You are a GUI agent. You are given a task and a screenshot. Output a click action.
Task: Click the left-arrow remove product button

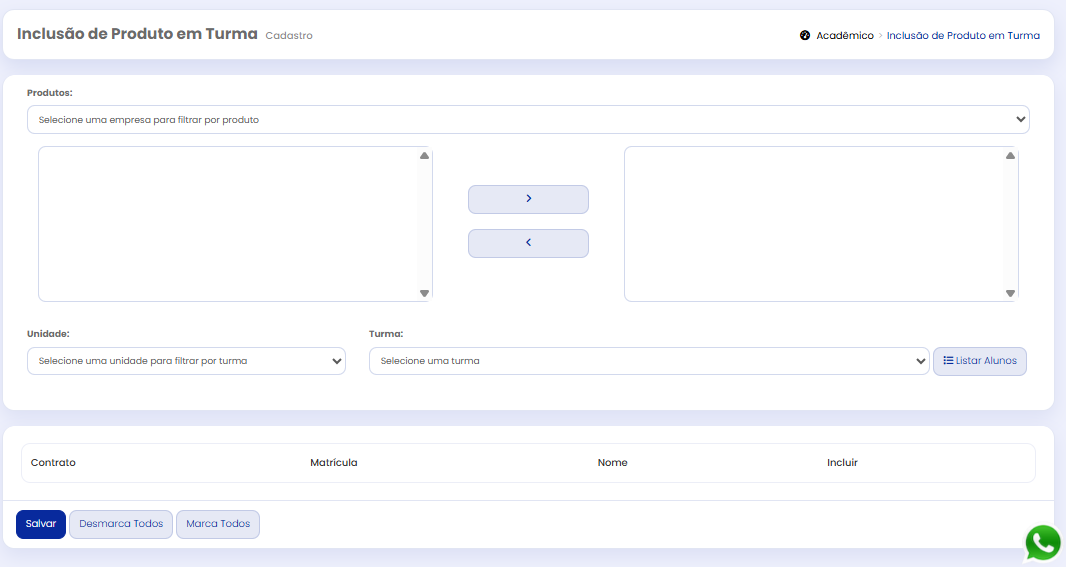pyautogui.click(x=528, y=243)
